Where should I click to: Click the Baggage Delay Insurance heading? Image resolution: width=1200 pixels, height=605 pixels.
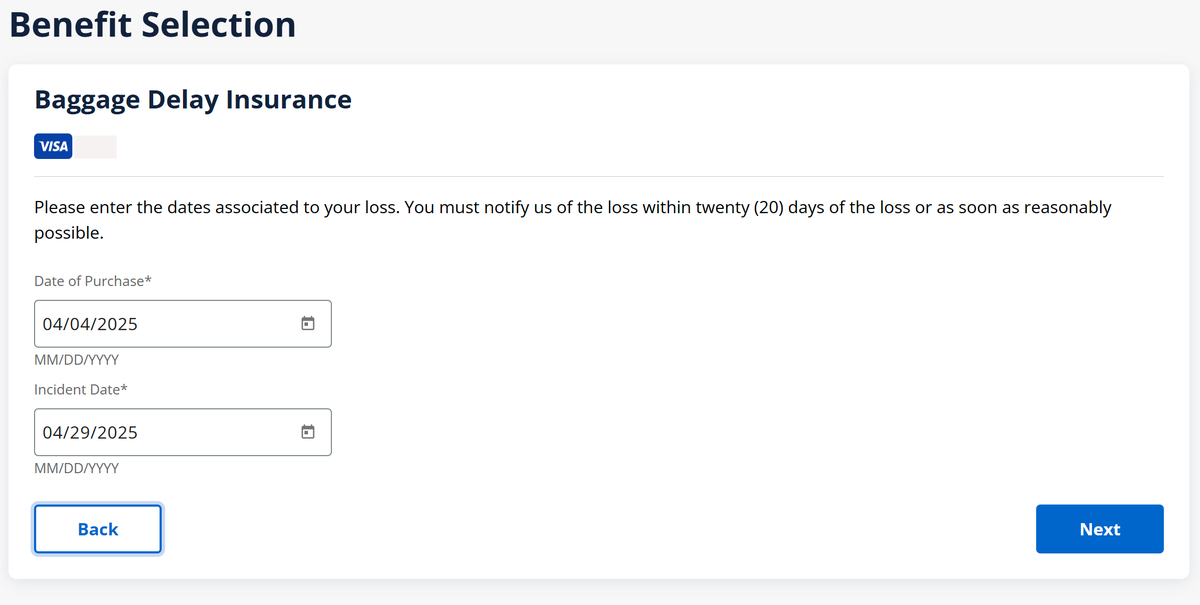pos(193,100)
